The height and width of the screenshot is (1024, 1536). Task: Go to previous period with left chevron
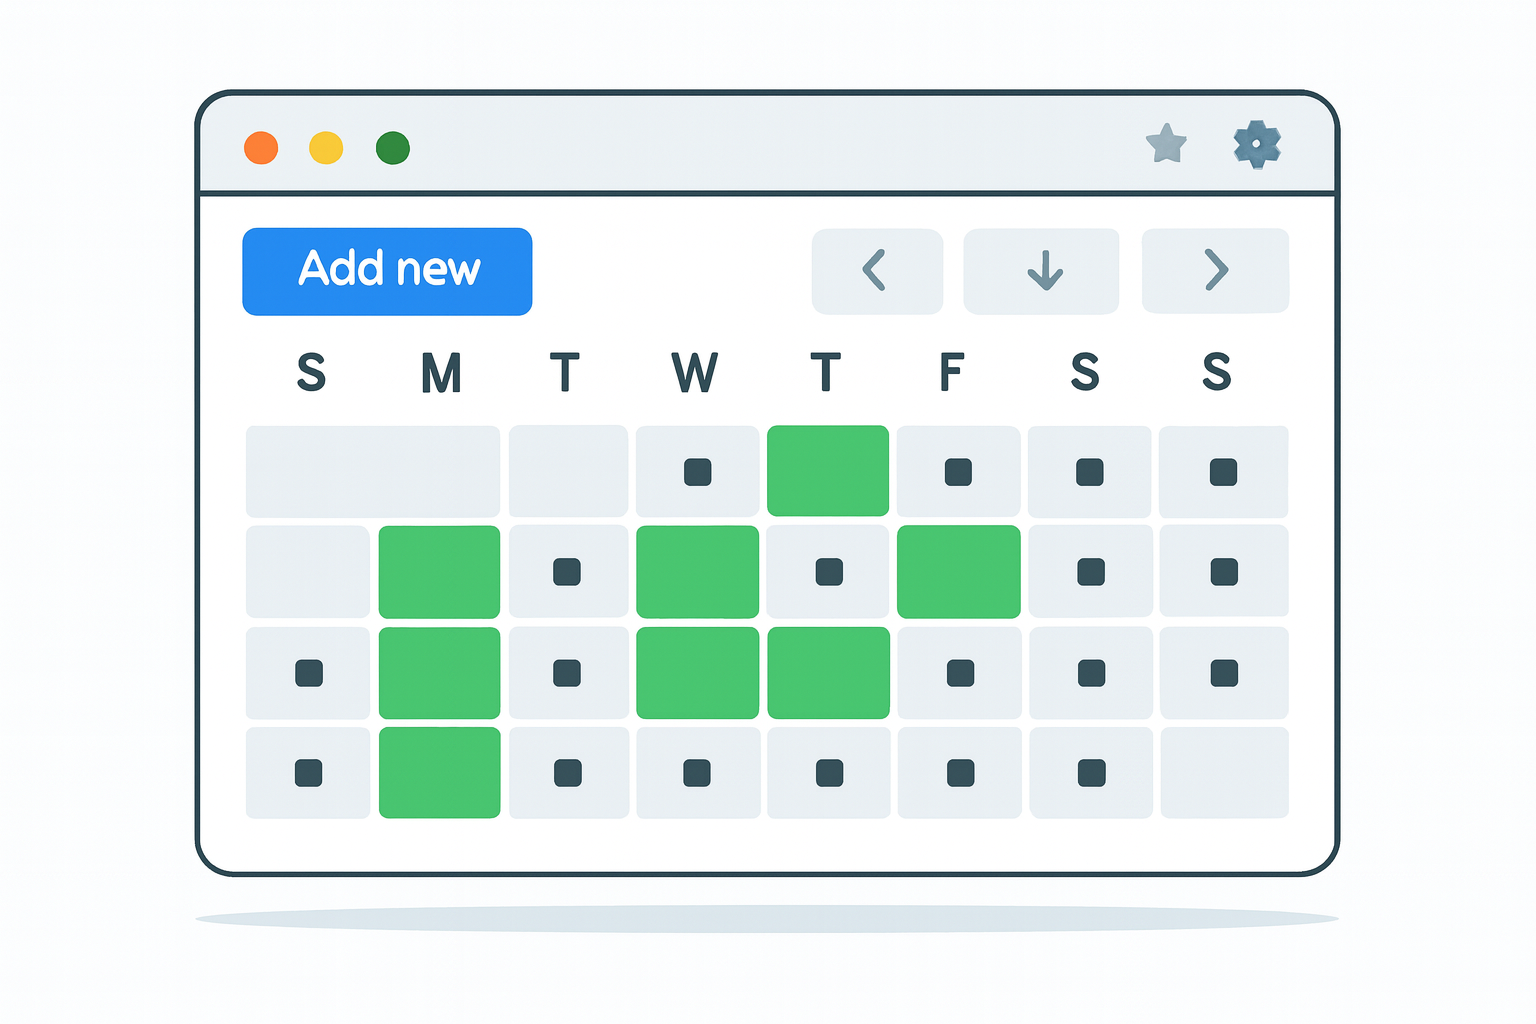pyautogui.click(x=877, y=271)
